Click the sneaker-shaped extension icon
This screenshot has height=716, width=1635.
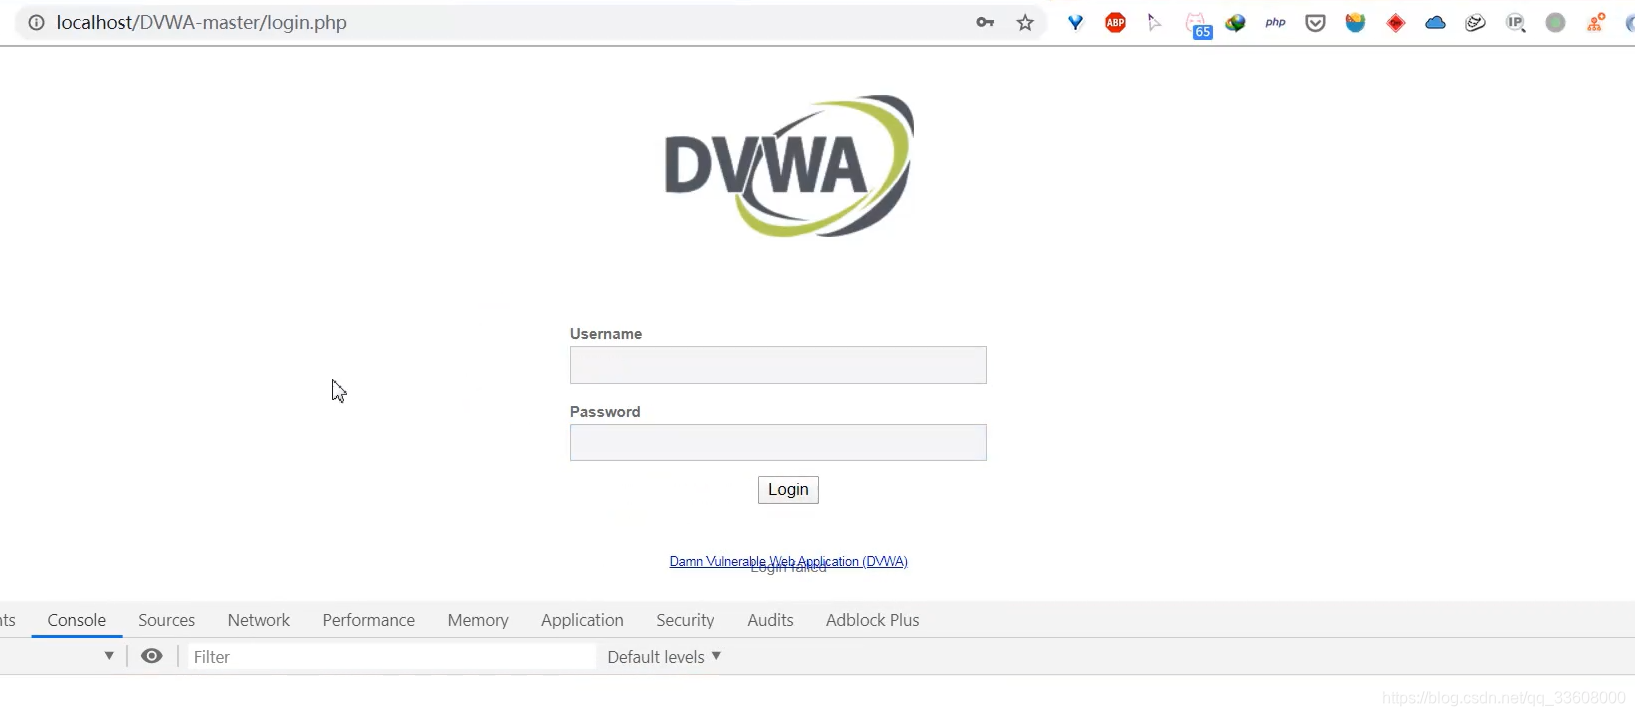[x=1476, y=22]
